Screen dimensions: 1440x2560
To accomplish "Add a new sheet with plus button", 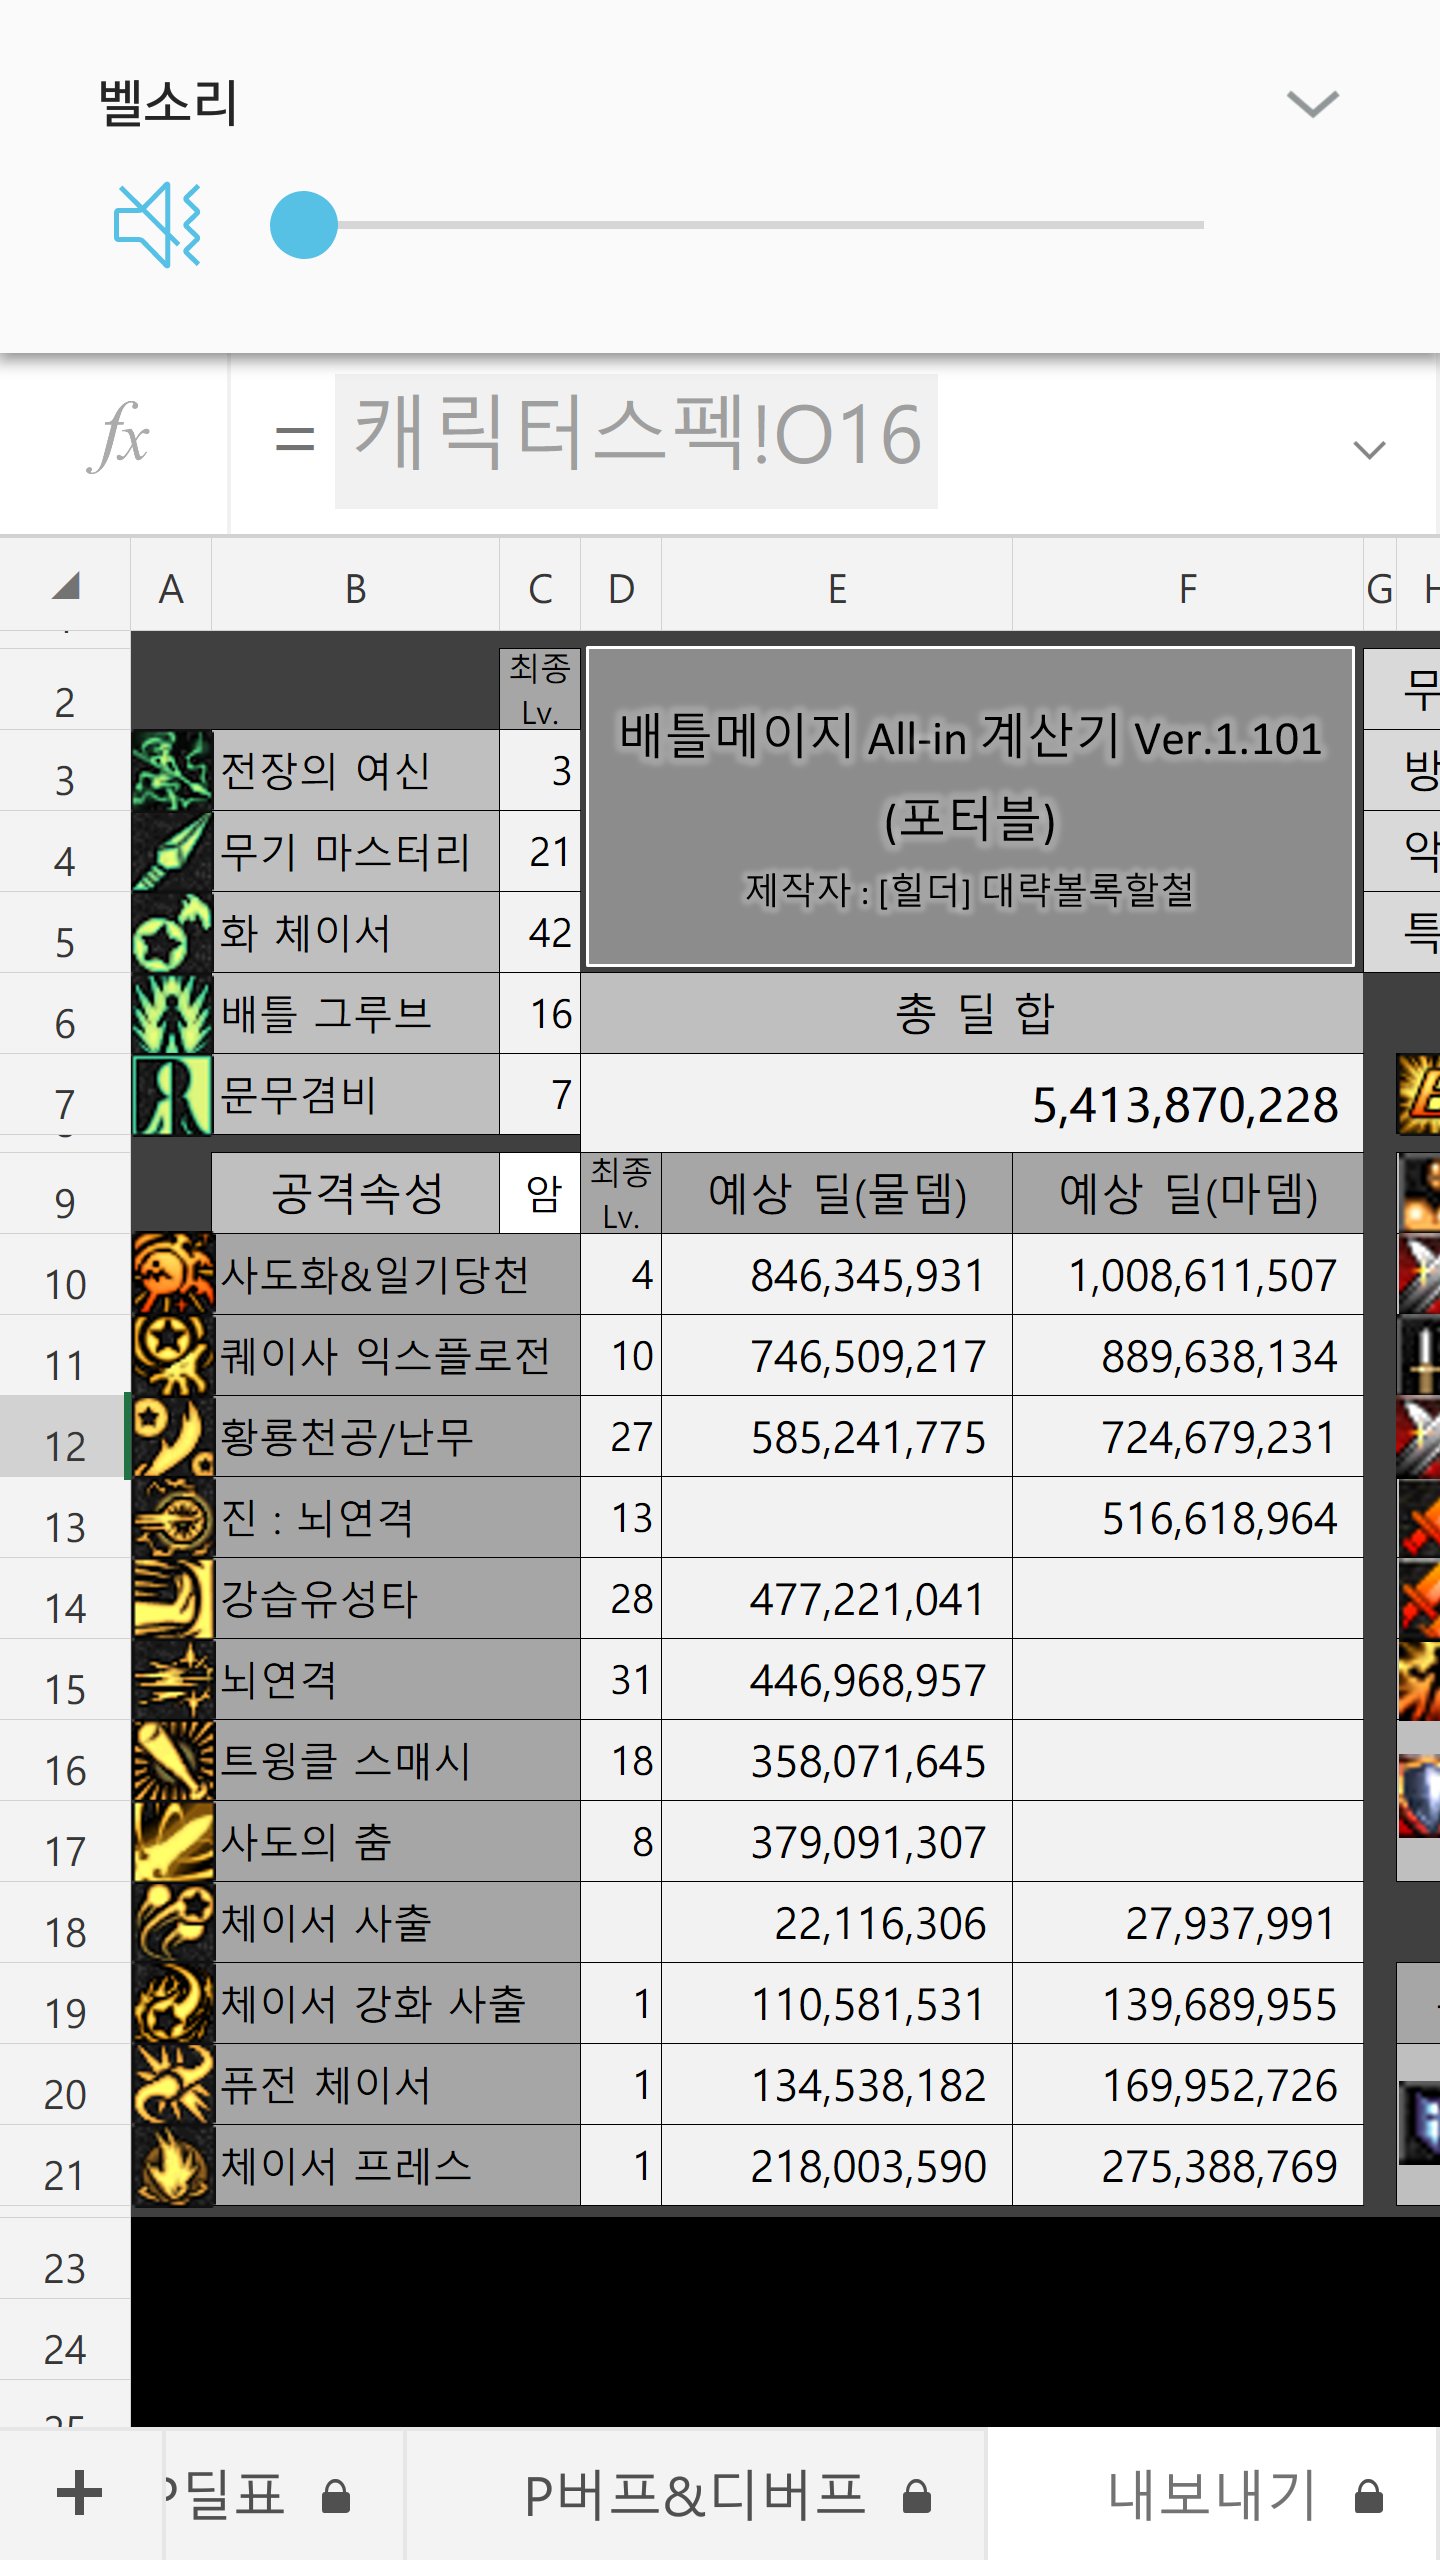I will point(80,2493).
